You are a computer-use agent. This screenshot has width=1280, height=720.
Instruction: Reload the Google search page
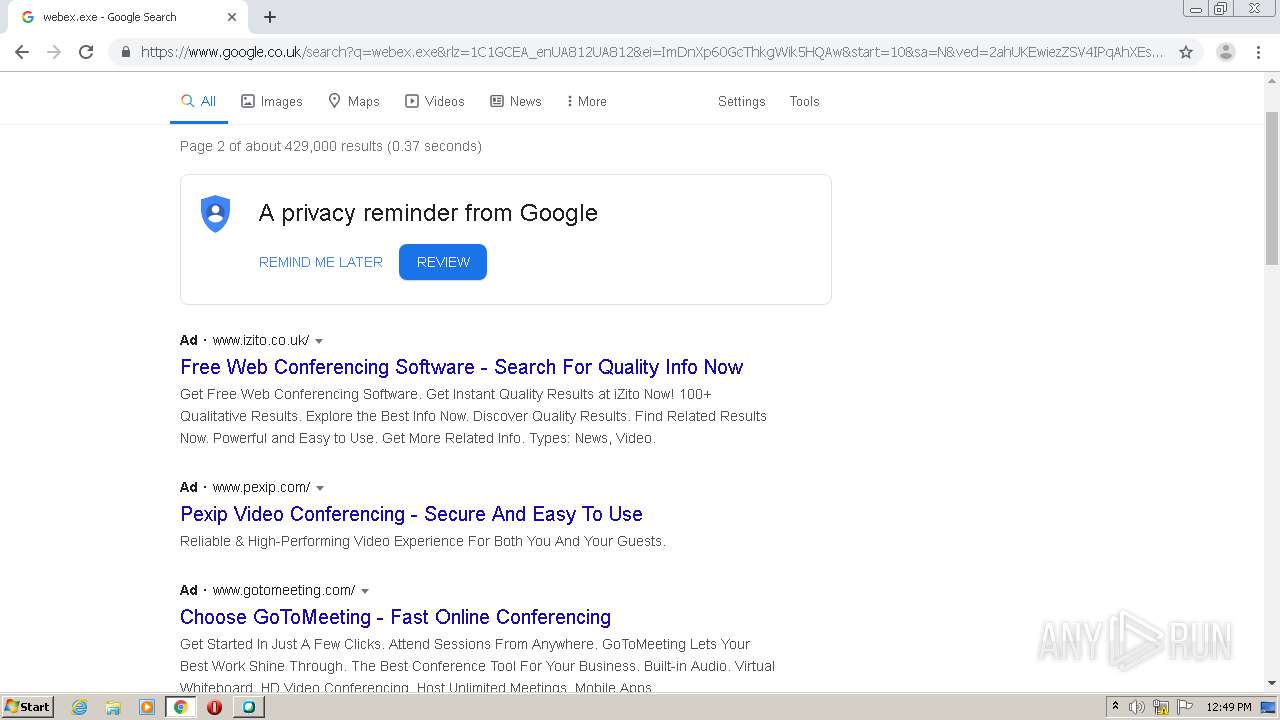pyautogui.click(x=86, y=52)
